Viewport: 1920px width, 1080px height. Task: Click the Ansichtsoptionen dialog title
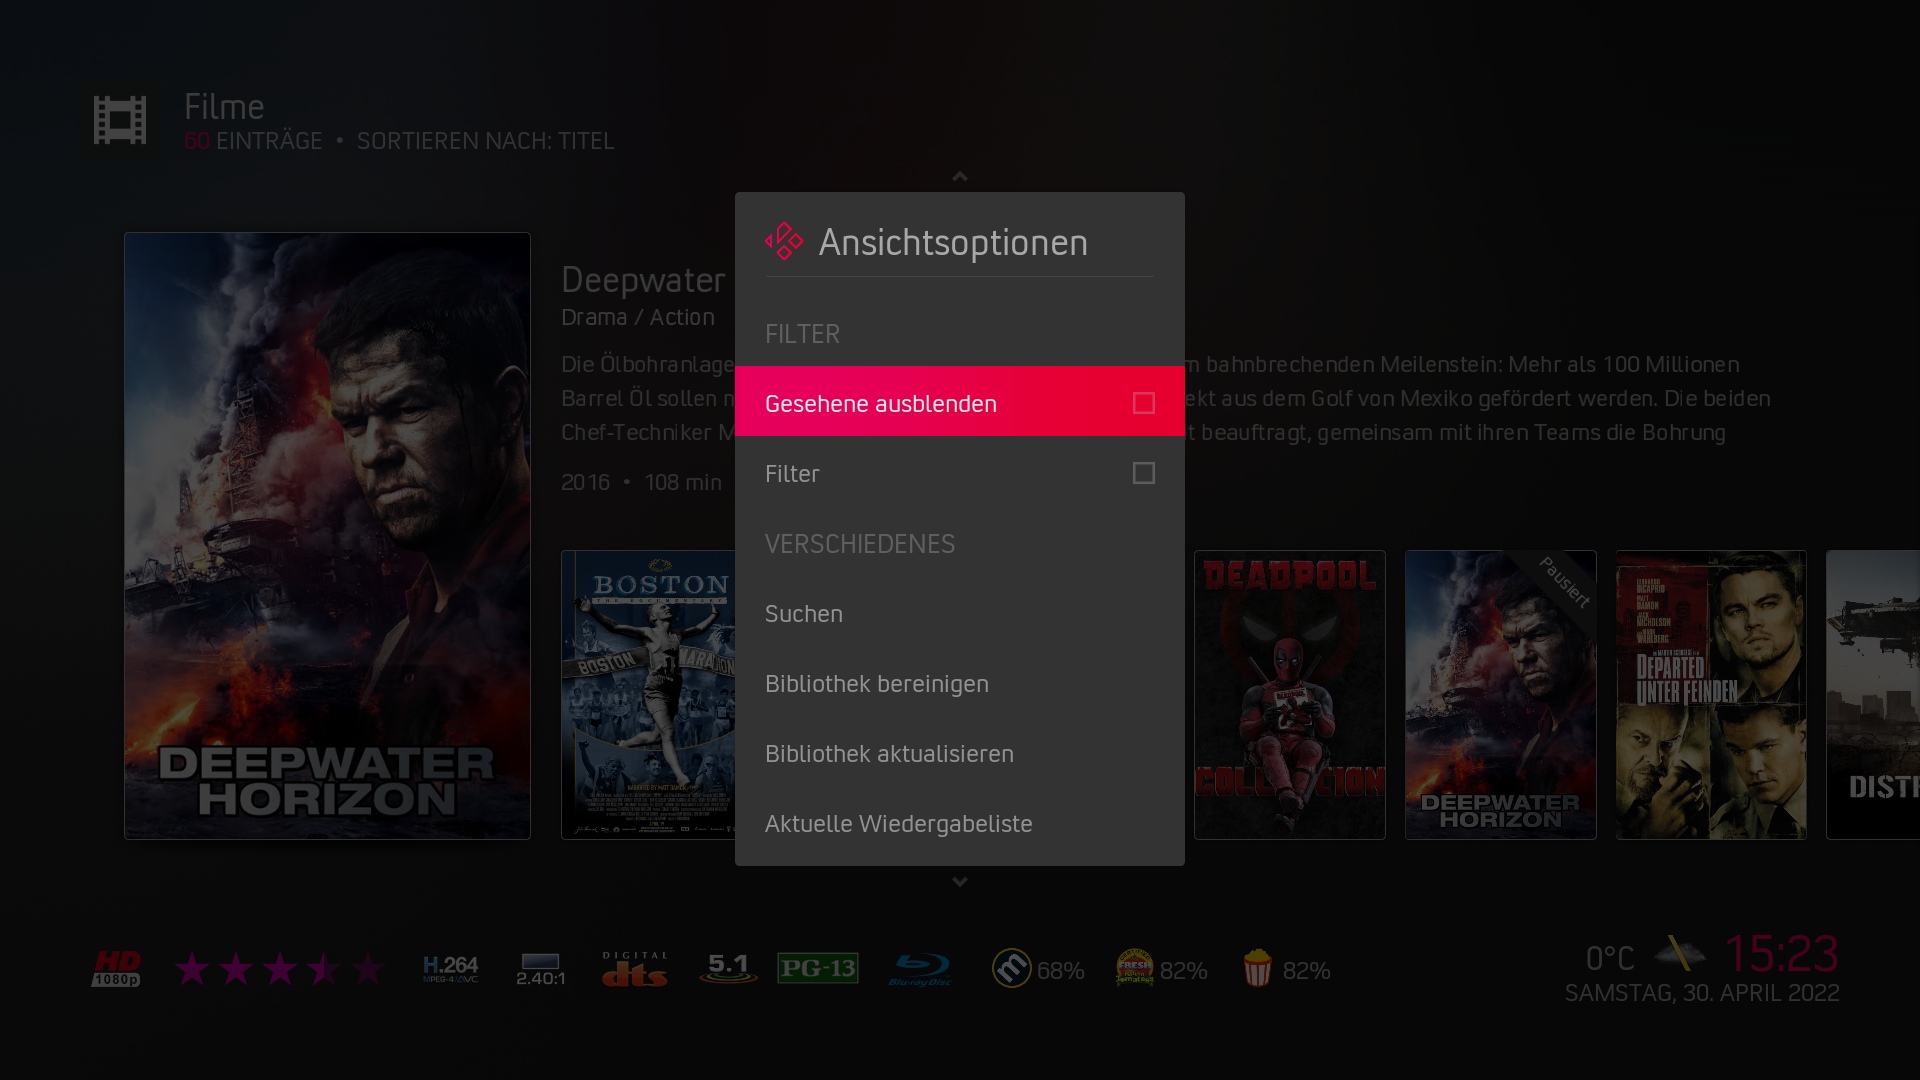(x=953, y=242)
